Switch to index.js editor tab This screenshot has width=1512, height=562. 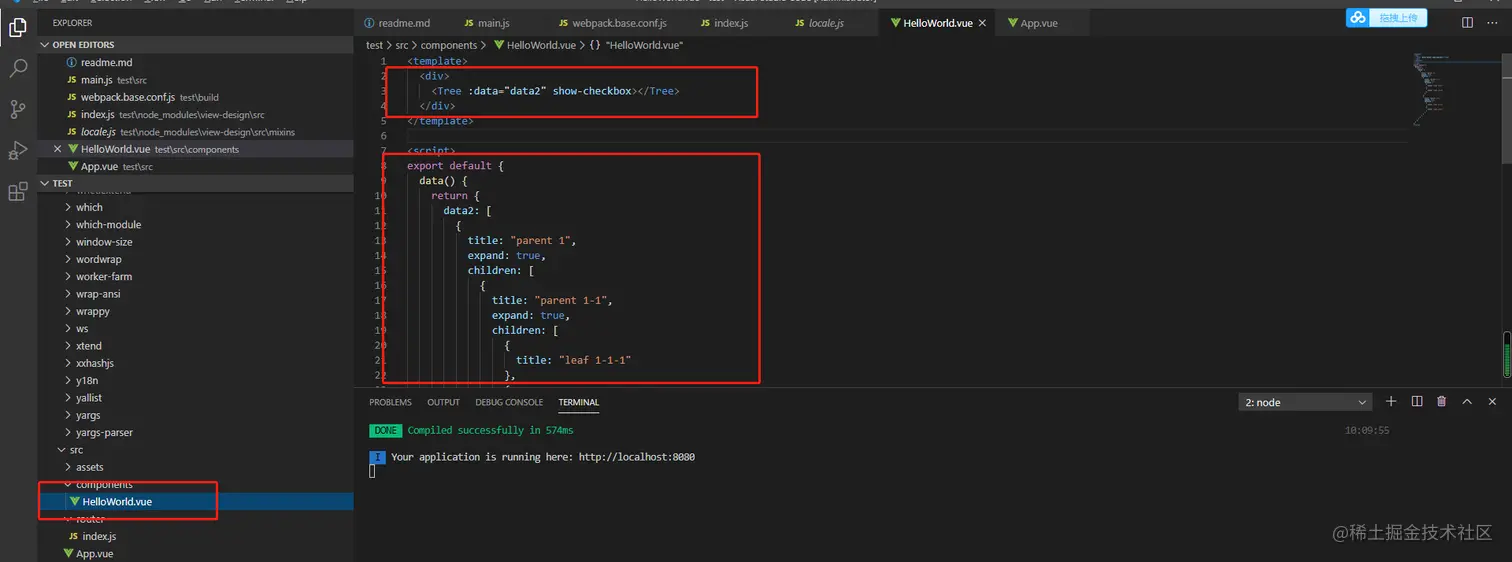tap(732, 23)
